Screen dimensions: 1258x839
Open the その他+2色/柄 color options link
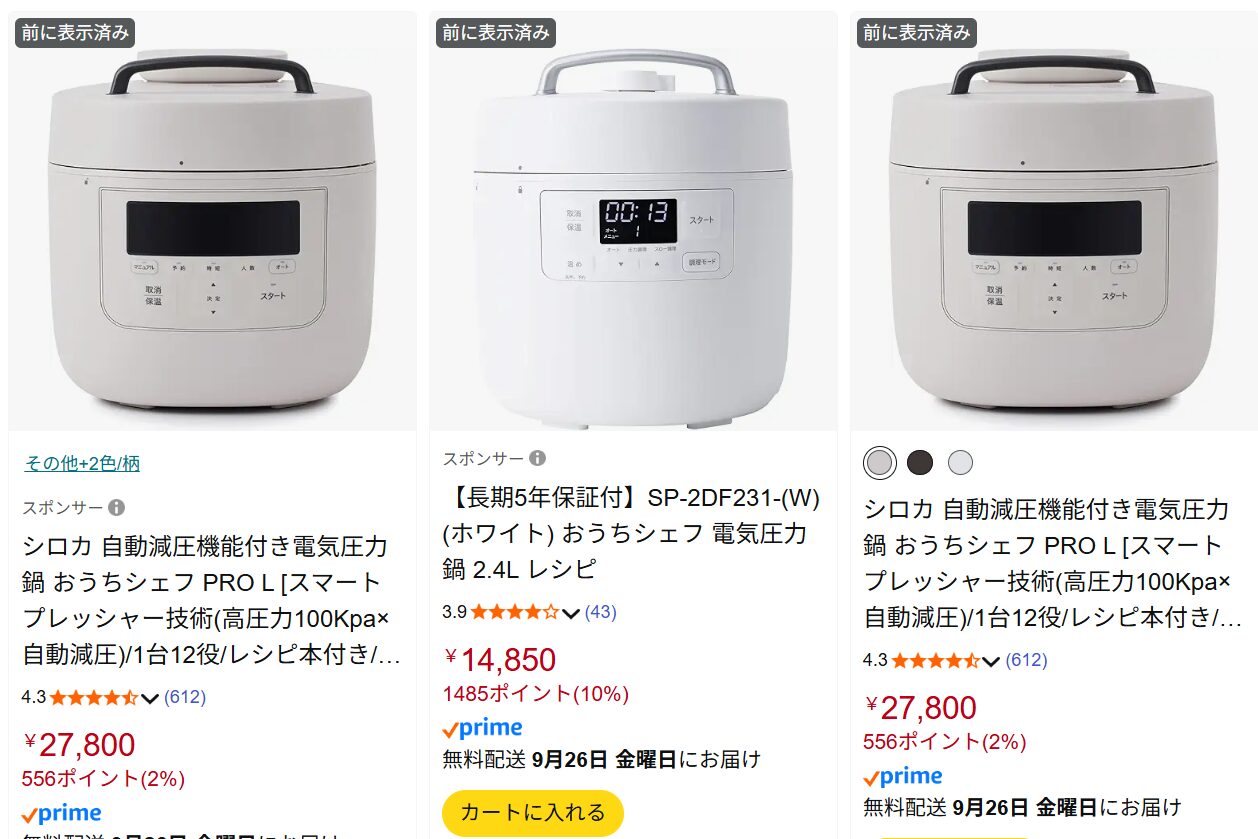pyautogui.click(x=82, y=463)
